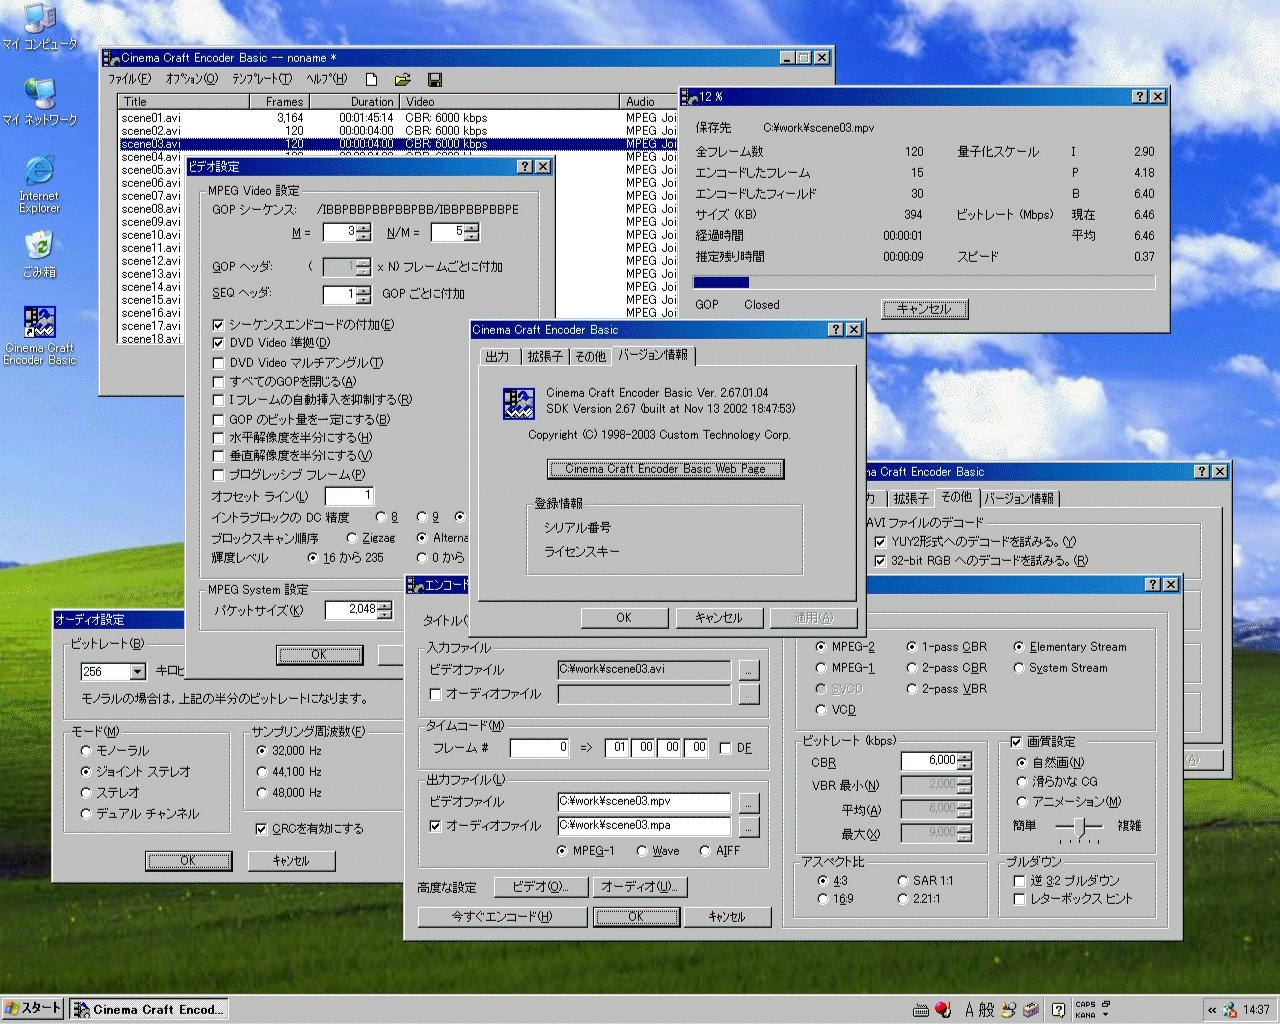Open the ファイル(F) menu
This screenshot has height=1024, width=1280.
pyautogui.click(x=130, y=79)
